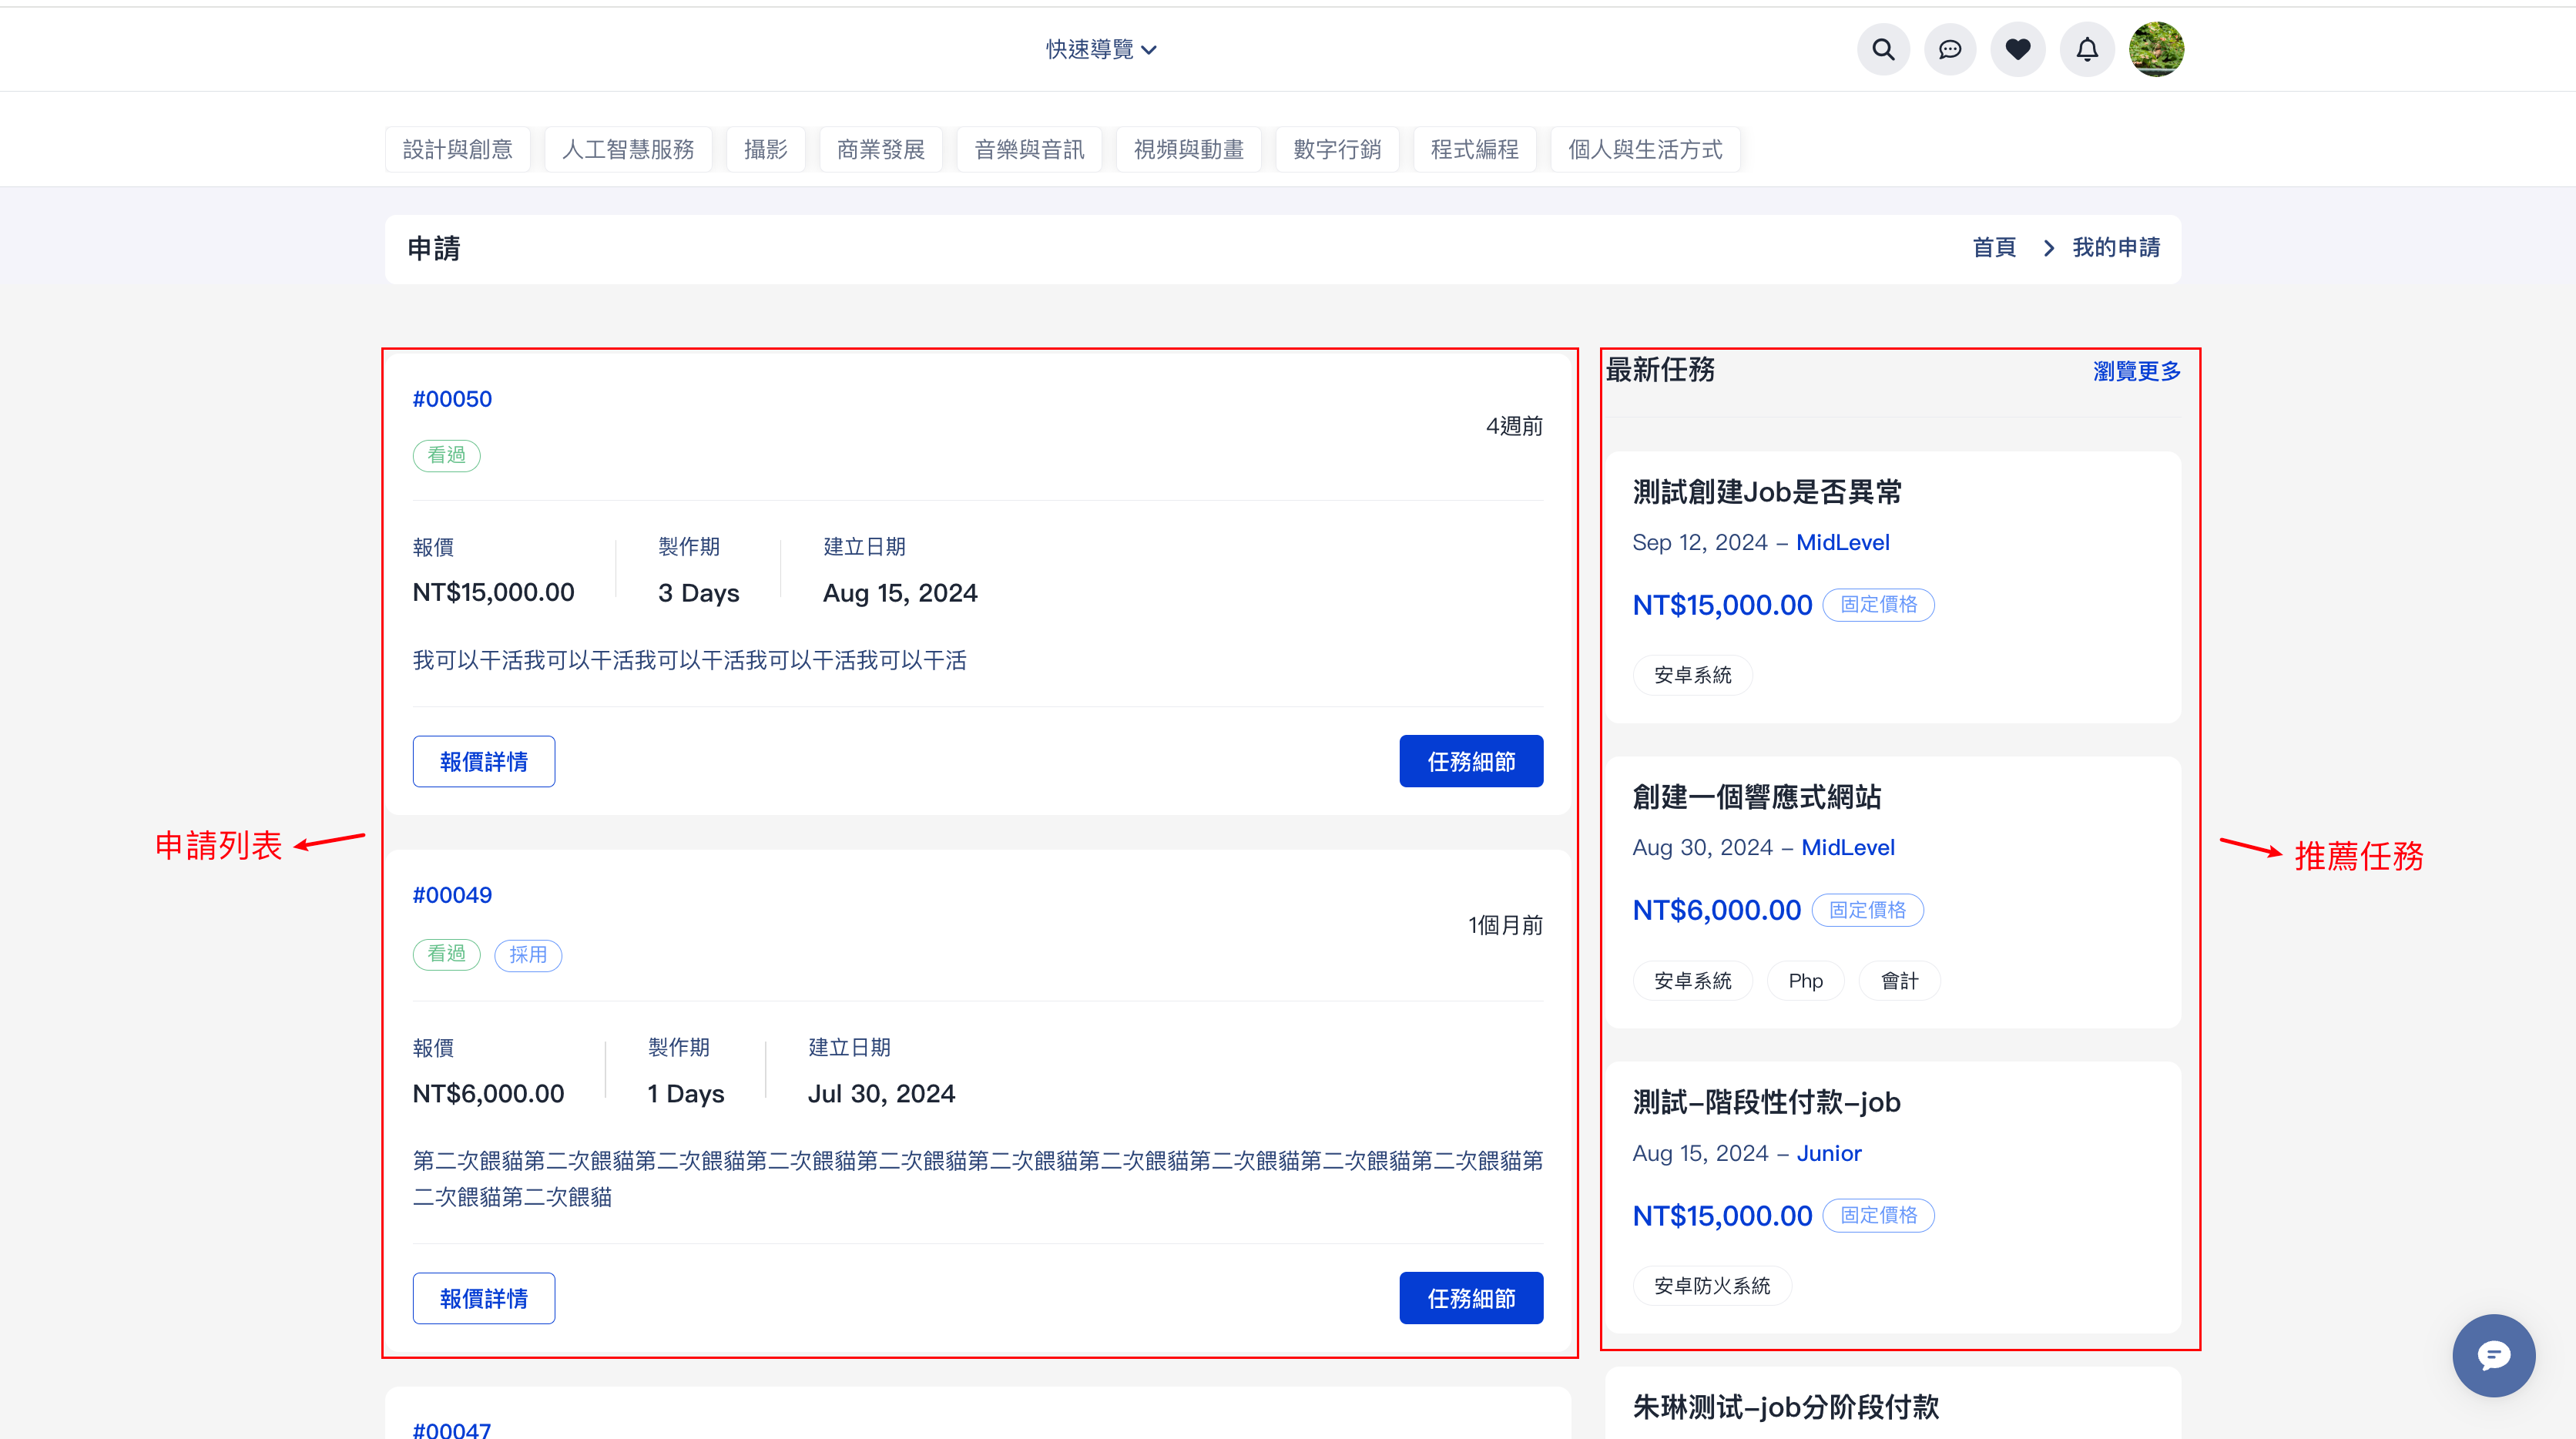Click the 瀏覽更多 link
Viewport: 2576px width, 1439px height.
point(2136,371)
